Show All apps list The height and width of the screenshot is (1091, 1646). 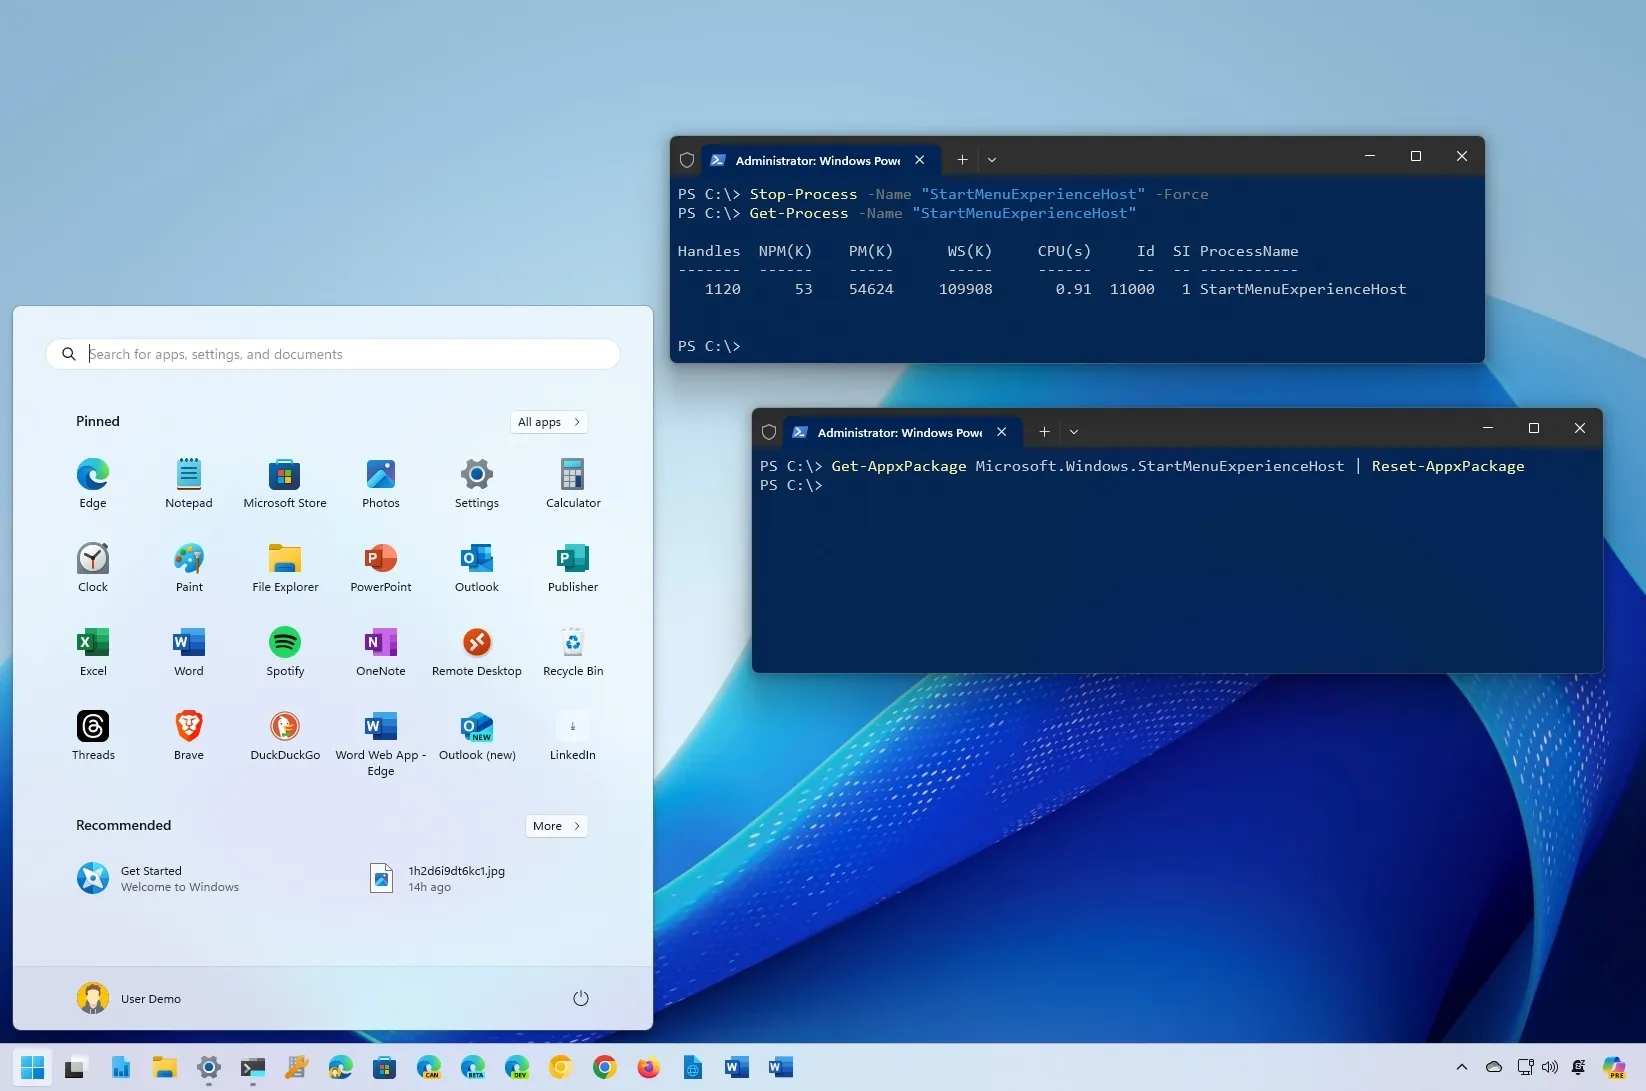coord(549,422)
